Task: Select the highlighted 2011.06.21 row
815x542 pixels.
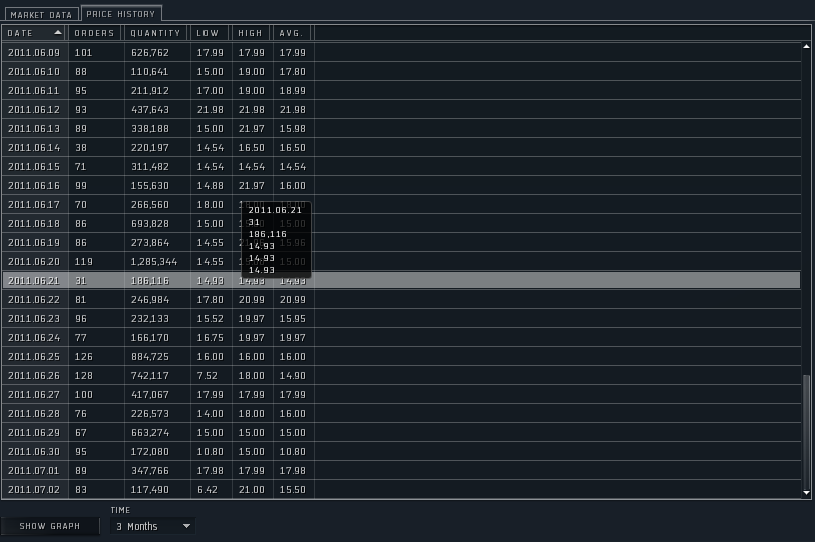Action: coord(400,281)
